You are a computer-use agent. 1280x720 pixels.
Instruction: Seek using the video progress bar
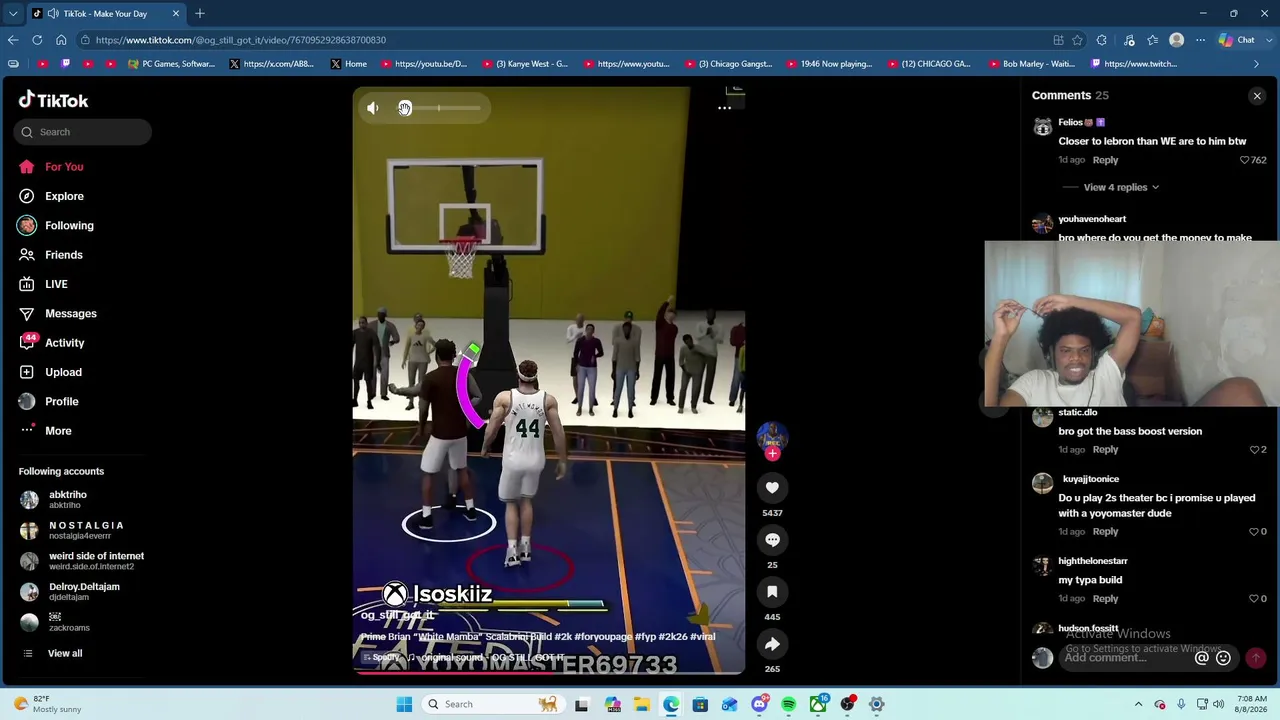pyautogui.click(x=548, y=672)
